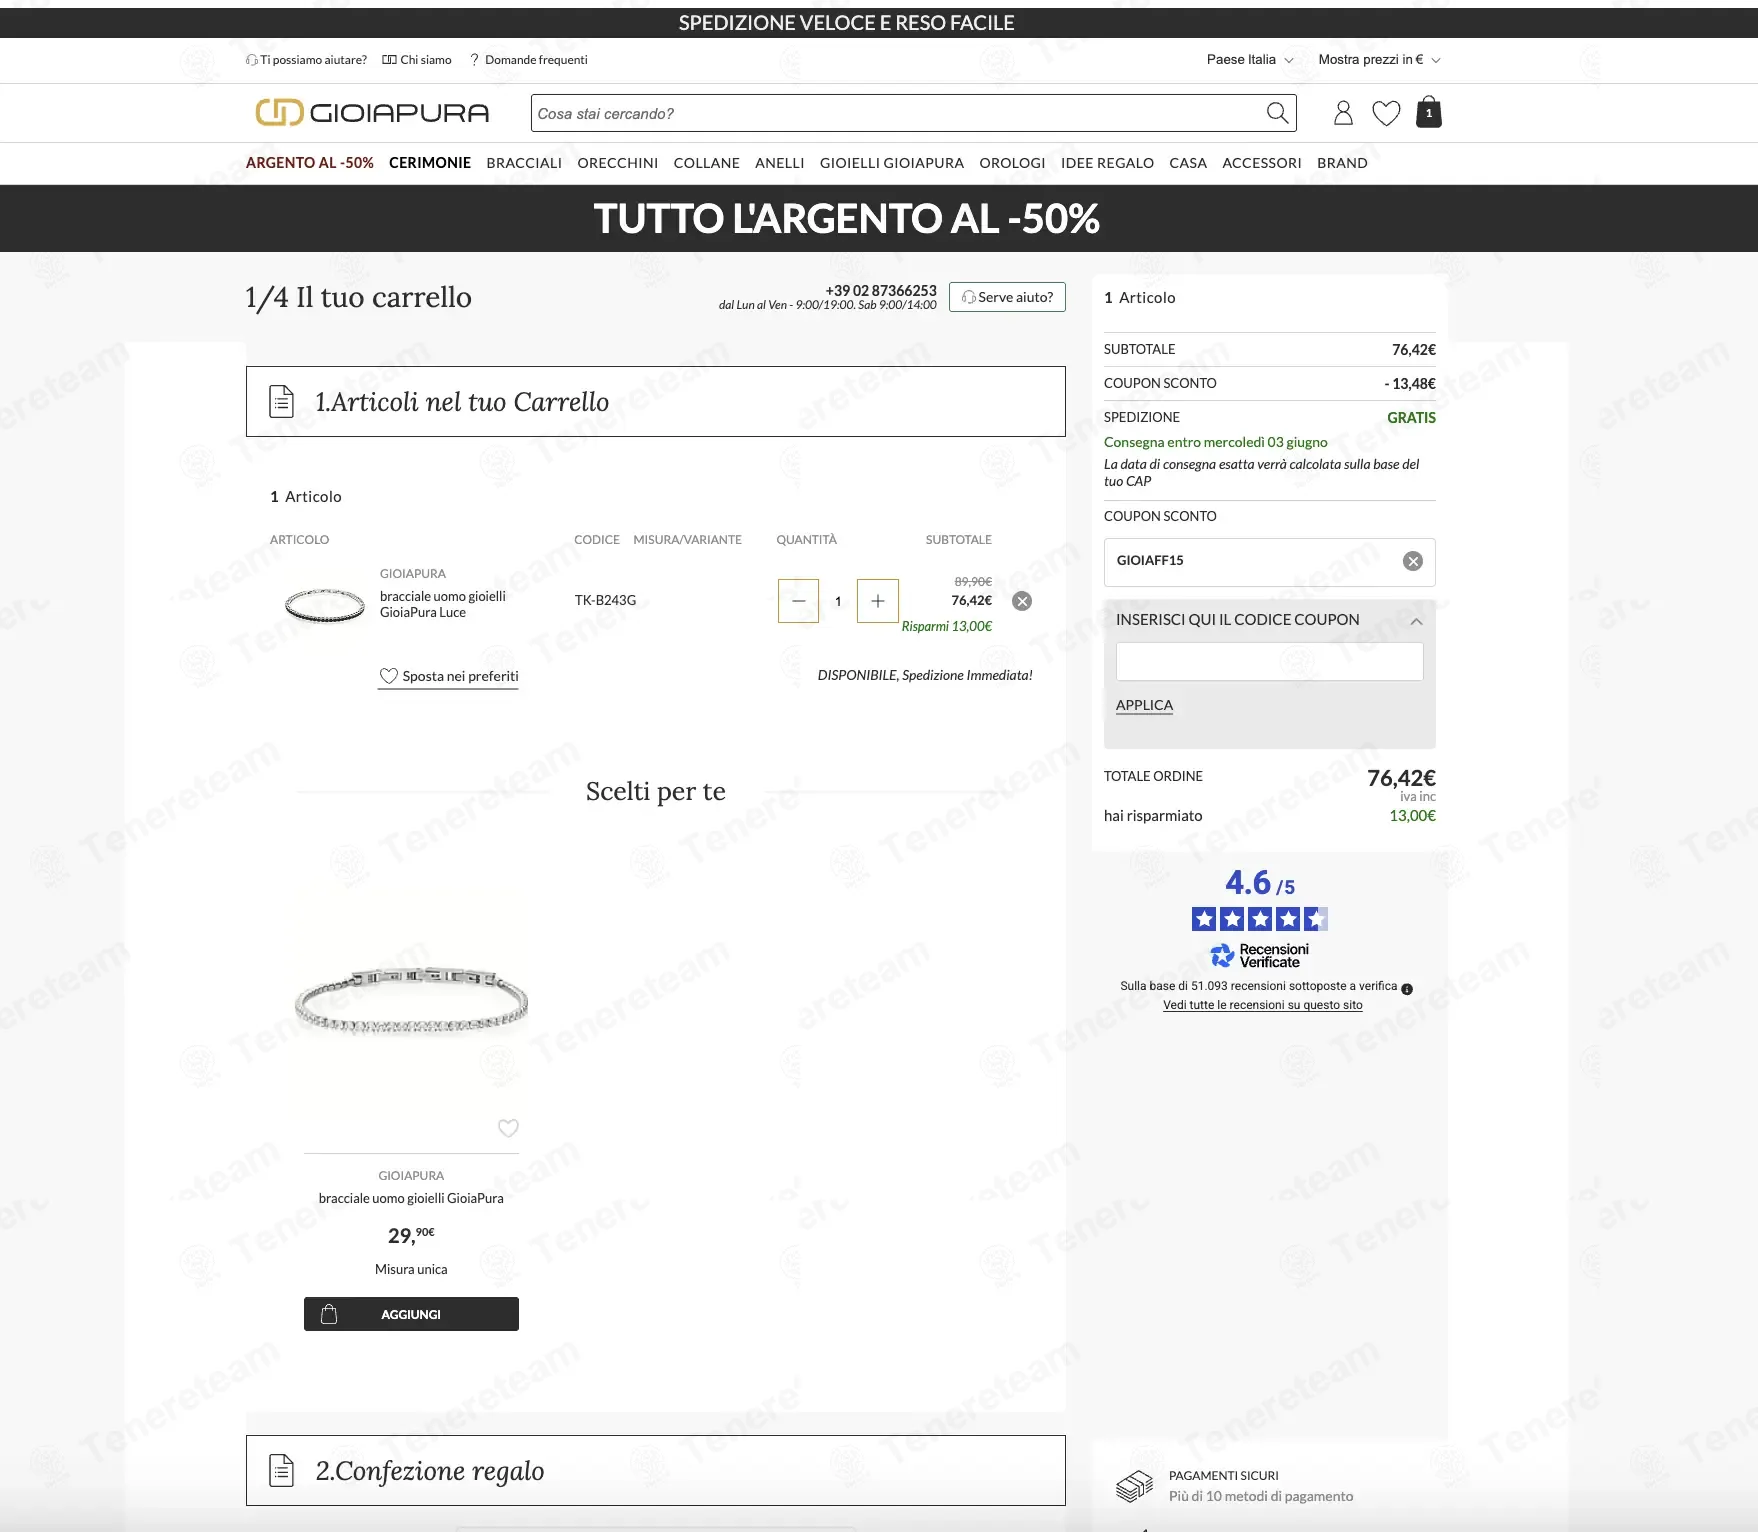
Task: Click GIOIAFF15 applied coupon code
Action: 1150,560
